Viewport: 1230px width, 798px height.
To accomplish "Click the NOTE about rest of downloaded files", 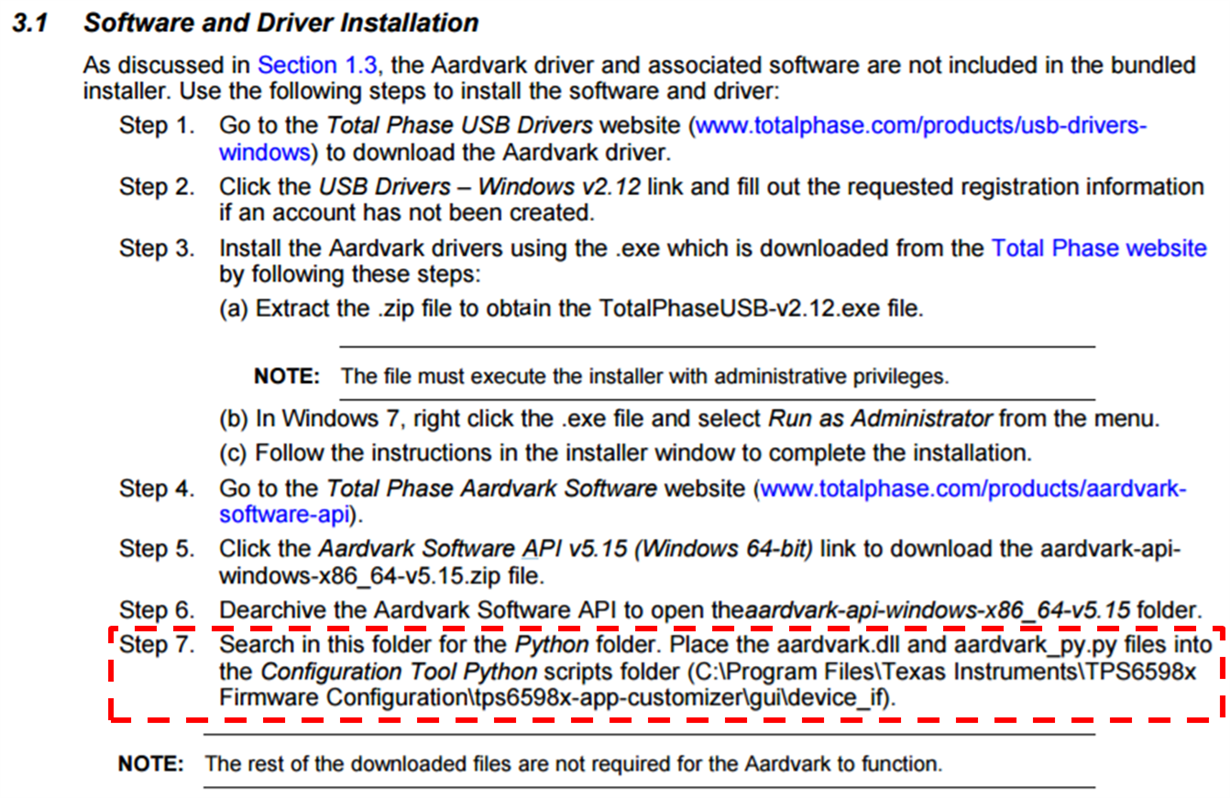I will (x=530, y=765).
